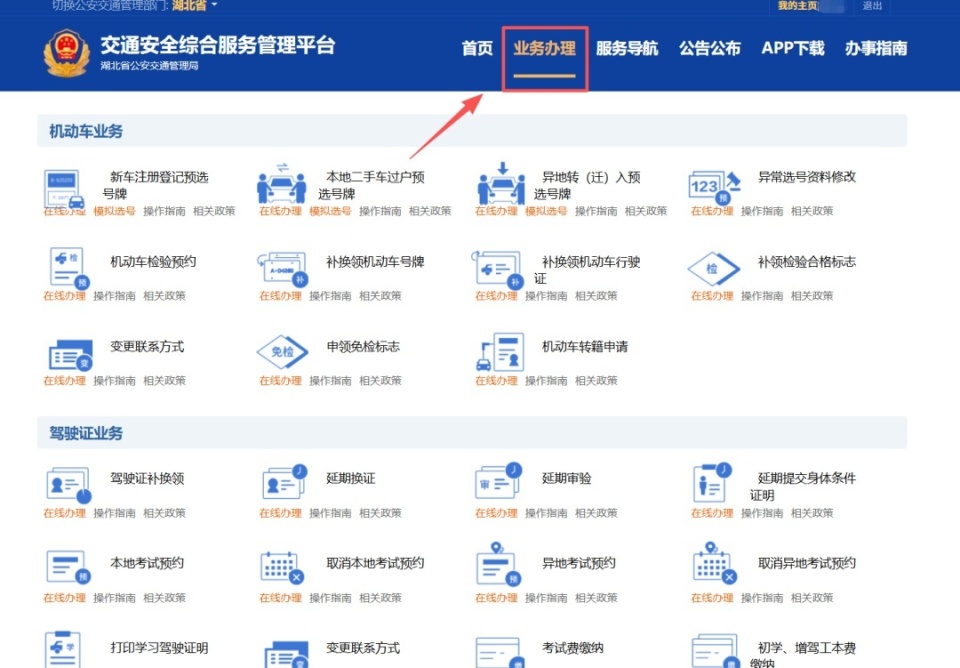Open 操作指南 for 延期换证

click(330, 513)
